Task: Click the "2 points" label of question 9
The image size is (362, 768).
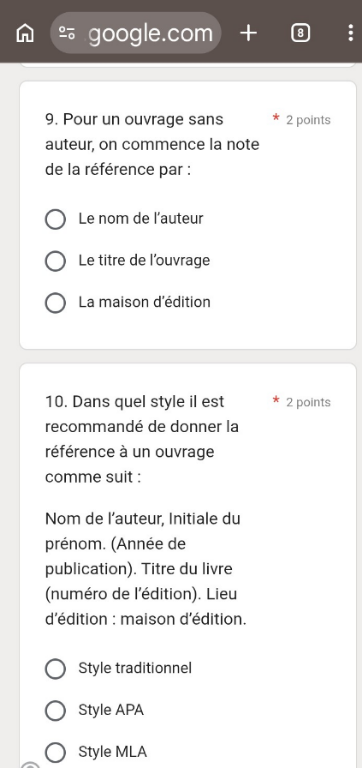Action: (x=308, y=120)
